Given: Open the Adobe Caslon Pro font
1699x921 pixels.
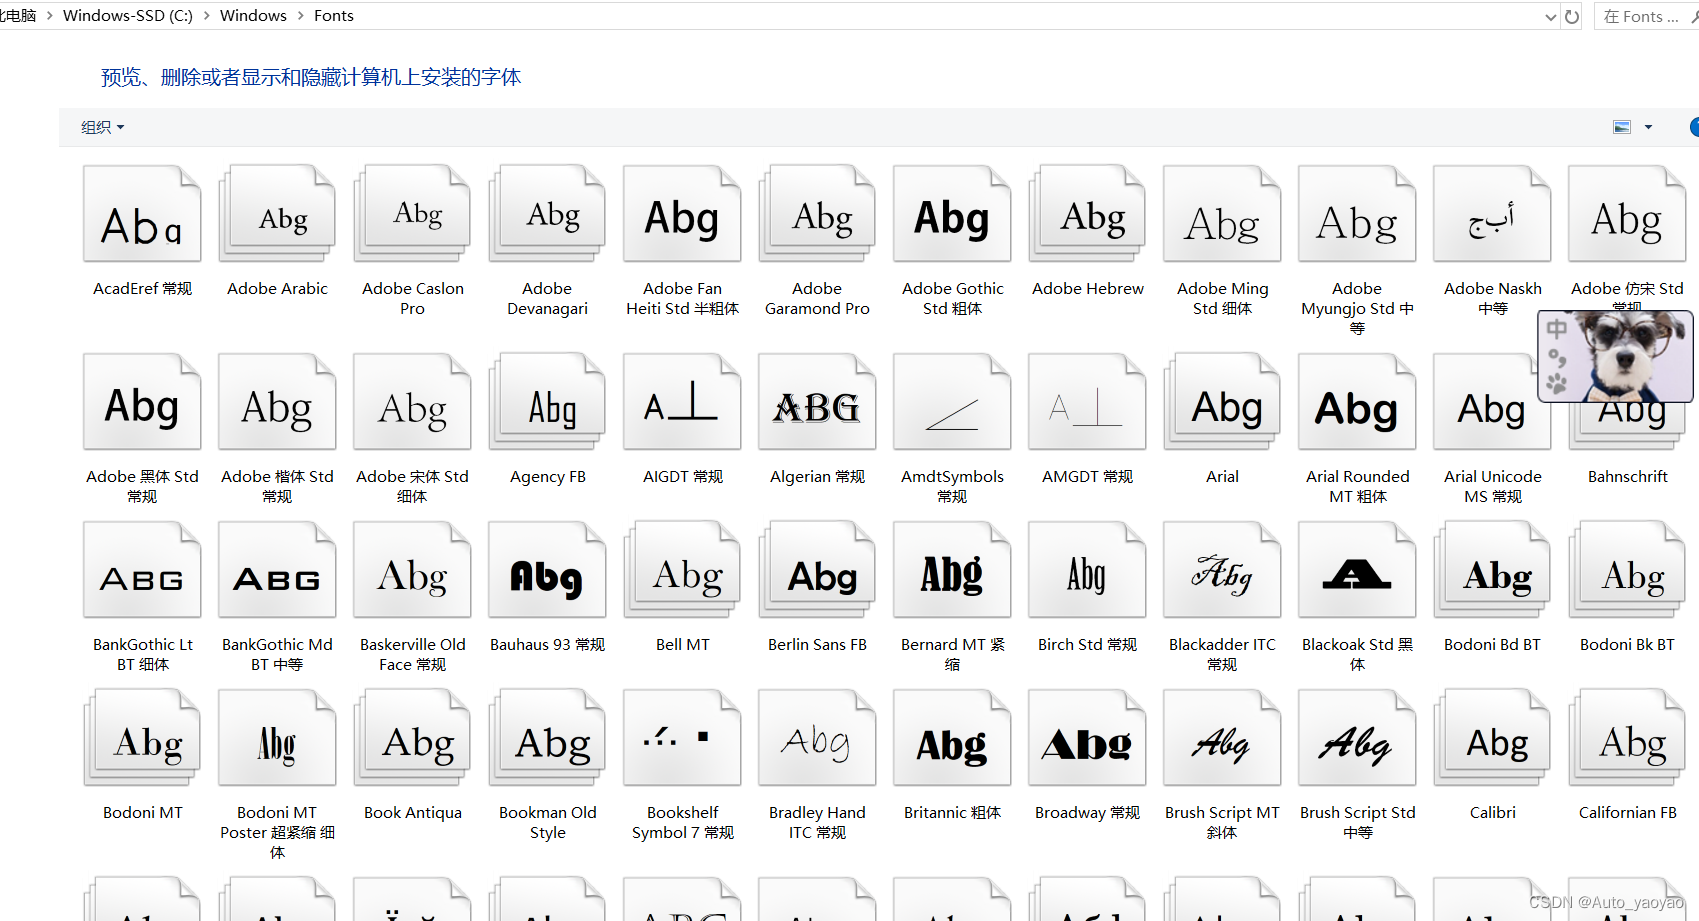Looking at the screenshot, I should 412,215.
